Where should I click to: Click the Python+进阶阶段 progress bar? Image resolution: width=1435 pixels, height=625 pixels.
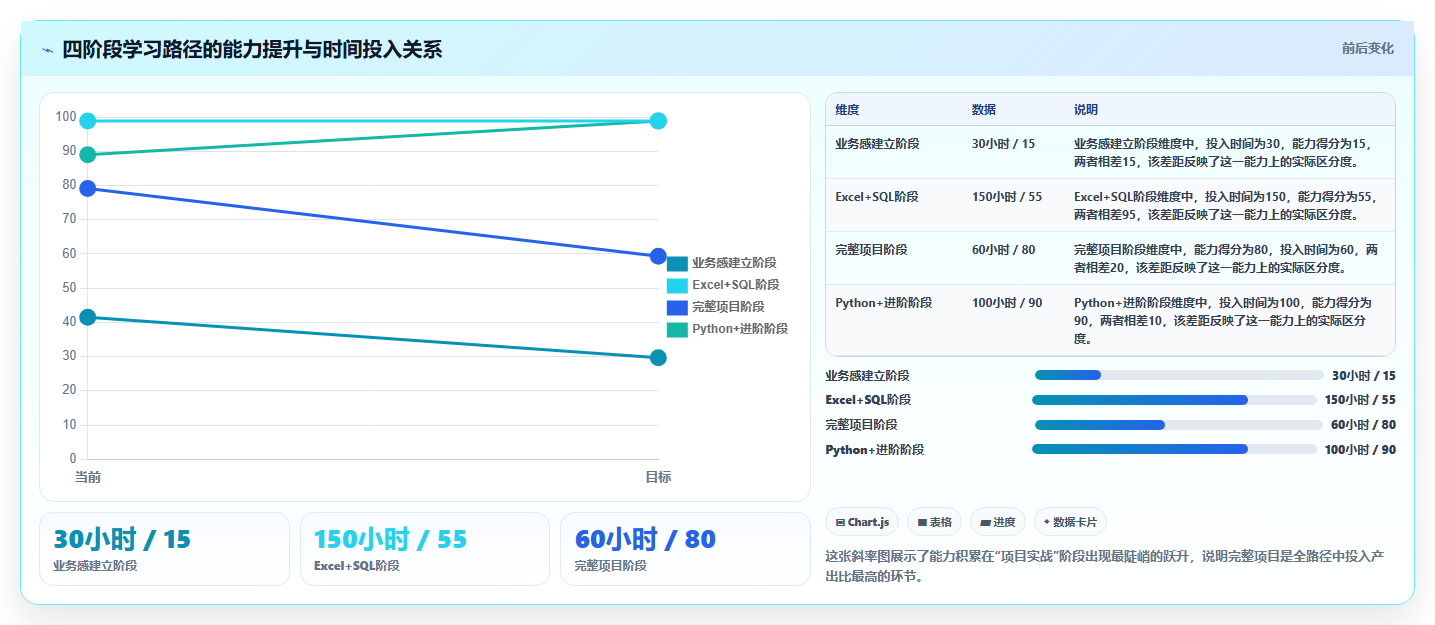[x=1174, y=450]
